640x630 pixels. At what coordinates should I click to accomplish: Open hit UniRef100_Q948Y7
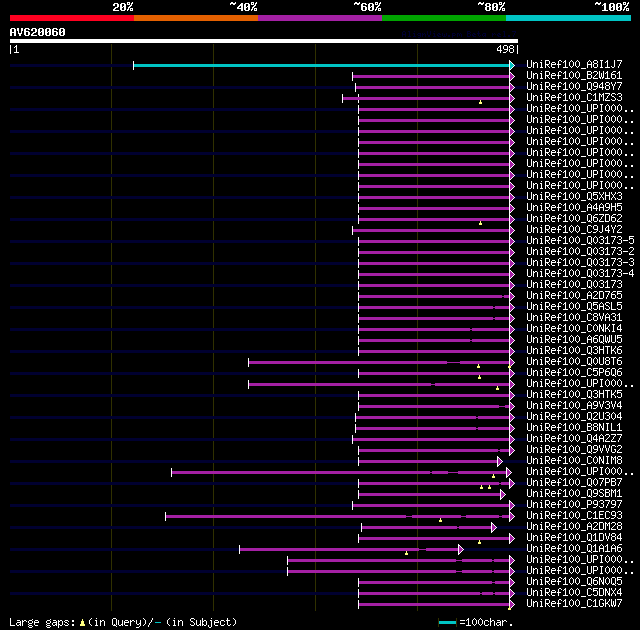(574, 87)
